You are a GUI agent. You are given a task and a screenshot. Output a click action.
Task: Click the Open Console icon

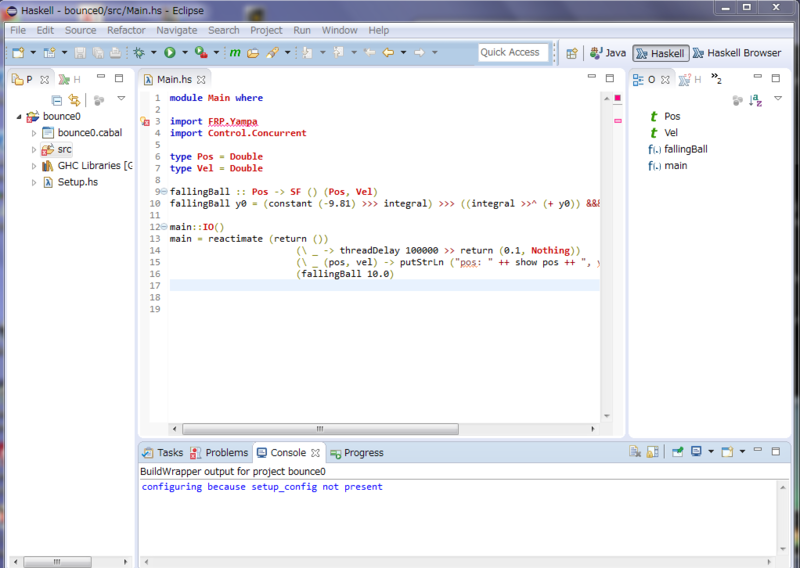point(727,452)
